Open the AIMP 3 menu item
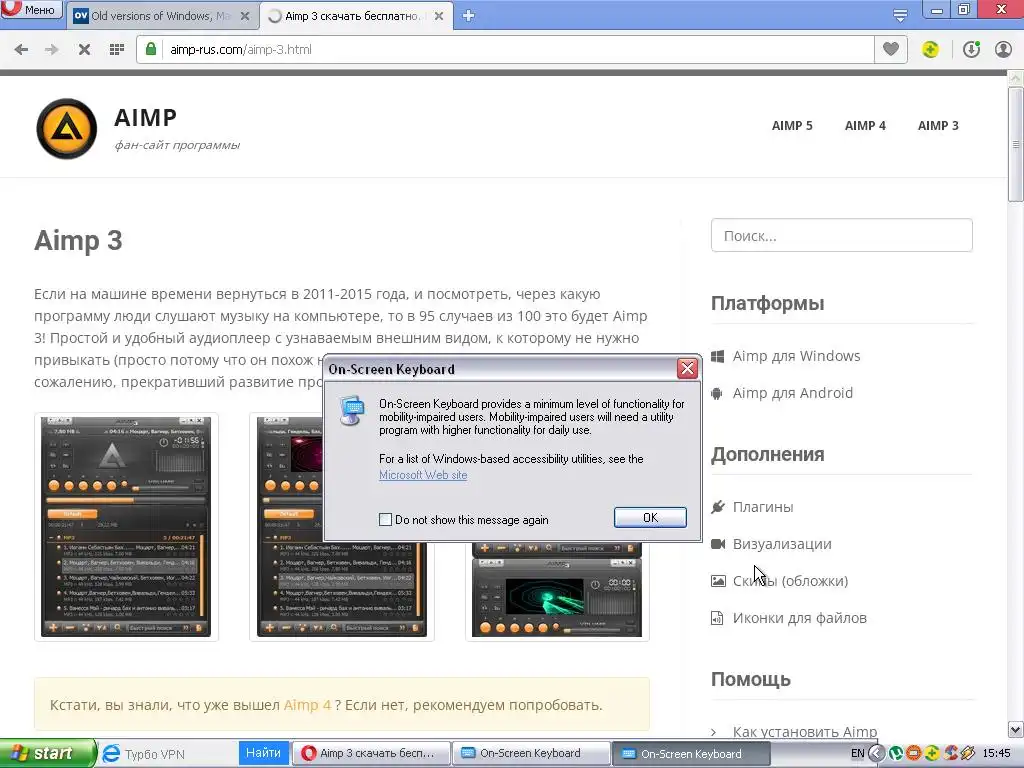 (938, 125)
